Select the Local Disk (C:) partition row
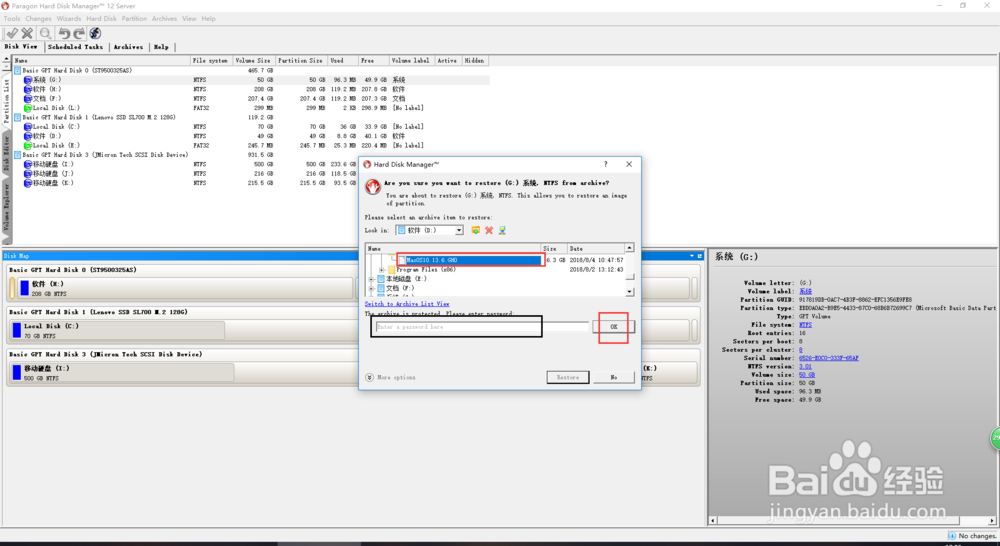 tap(252, 127)
